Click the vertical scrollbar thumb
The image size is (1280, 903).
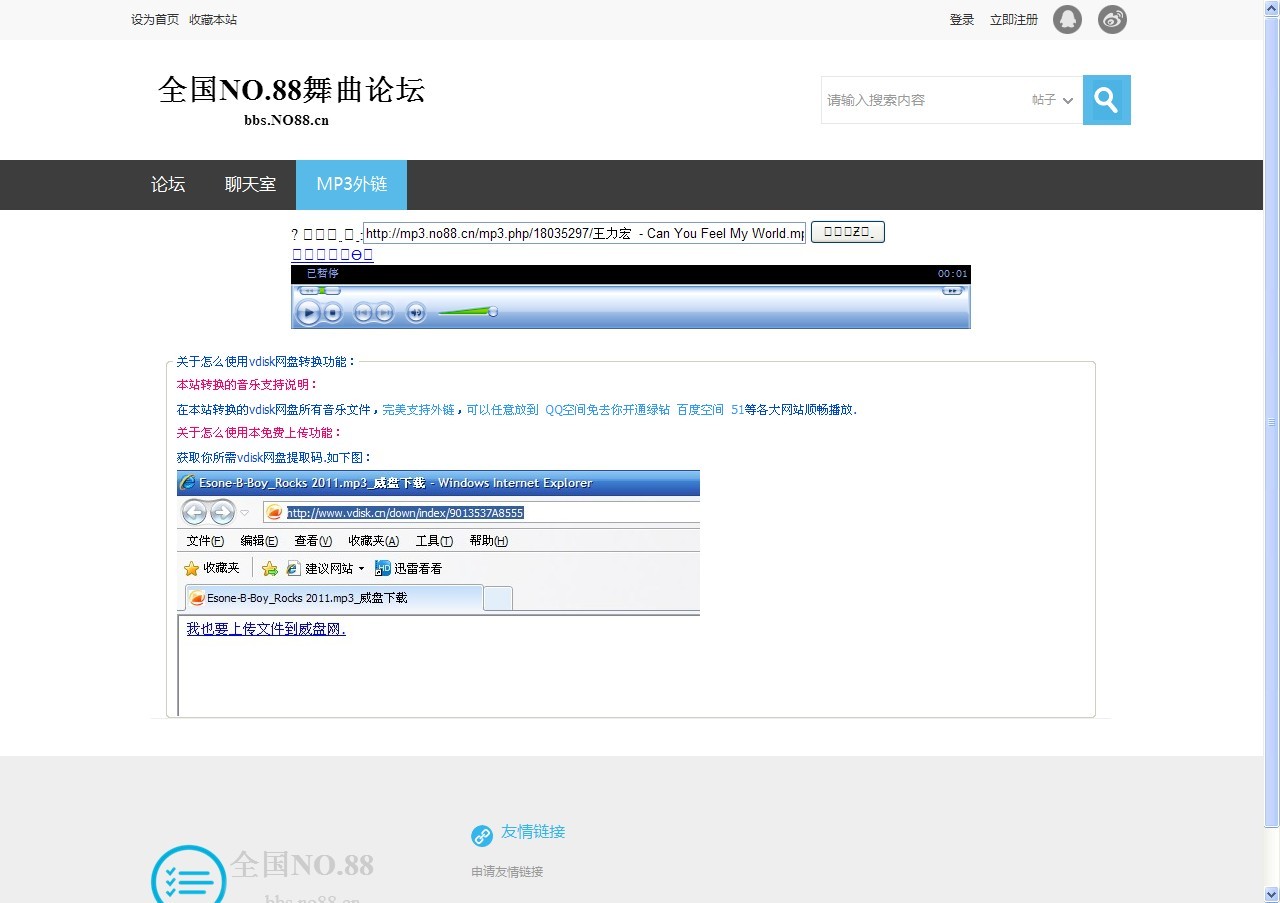pos(1272,422)
